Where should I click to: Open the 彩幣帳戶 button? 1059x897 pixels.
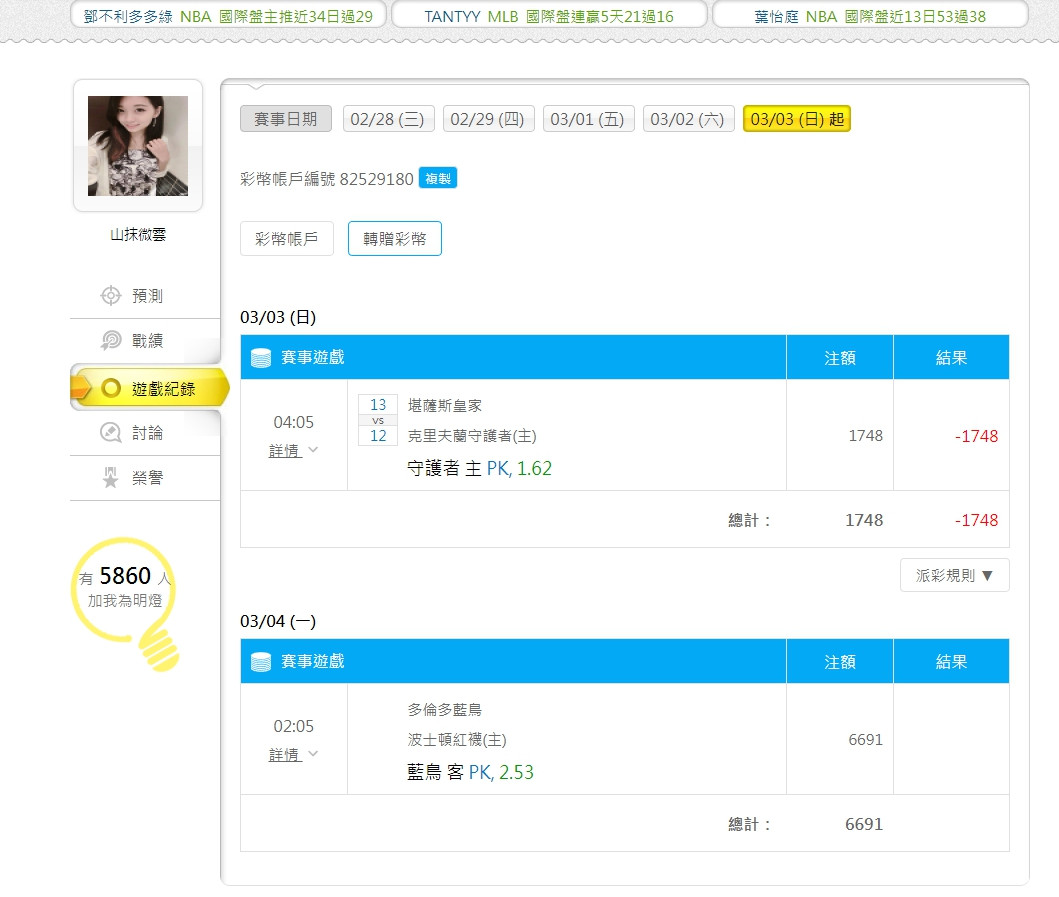click(x=287, y=238)
